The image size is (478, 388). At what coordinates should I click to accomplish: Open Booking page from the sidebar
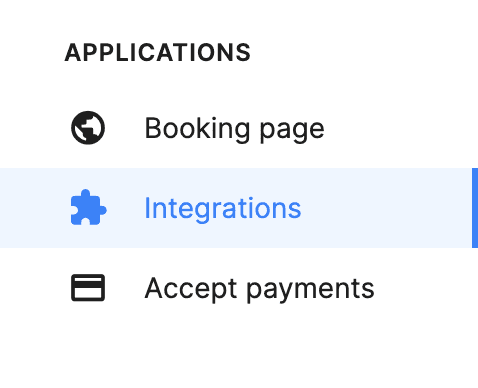(239, 128)
